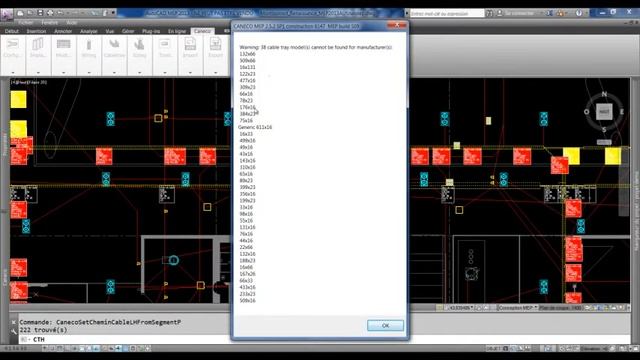The height and width of the screenshot is (360, 640).
Task: Click the quick access undo arrow icon
Action: (x=60, y=13)
